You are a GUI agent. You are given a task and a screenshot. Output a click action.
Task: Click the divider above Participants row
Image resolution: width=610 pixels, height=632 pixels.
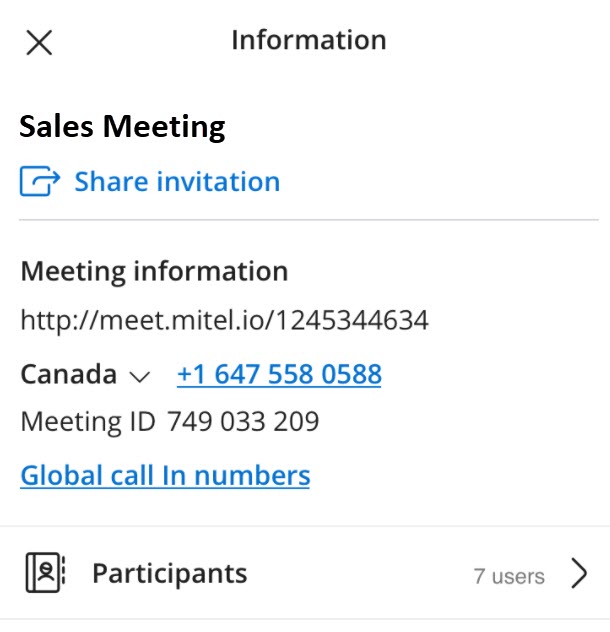[x=304, y=526]
